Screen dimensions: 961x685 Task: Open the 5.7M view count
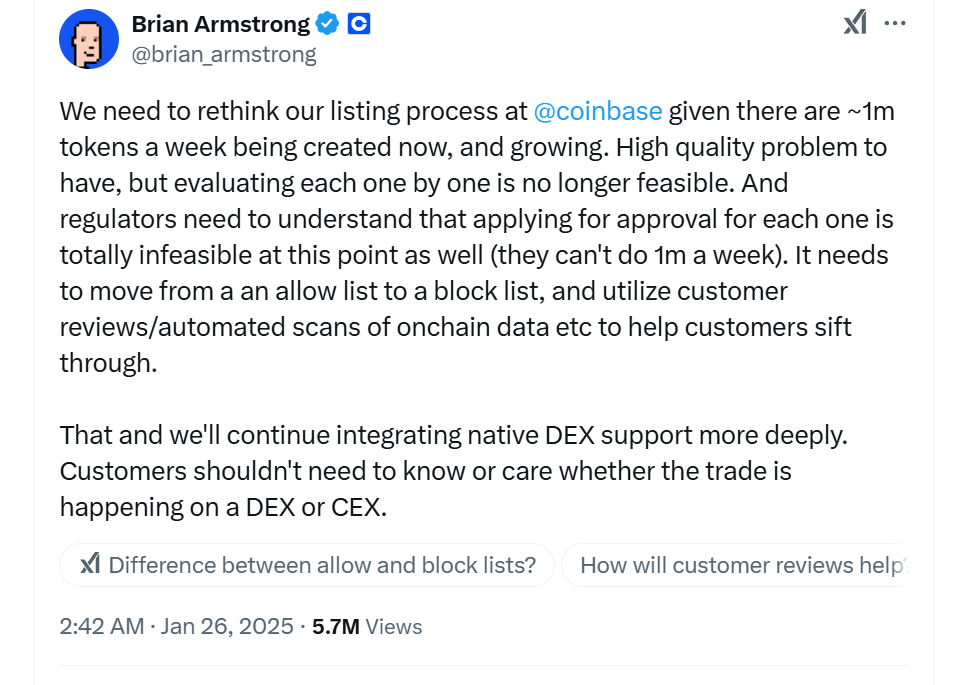point(336,627)
